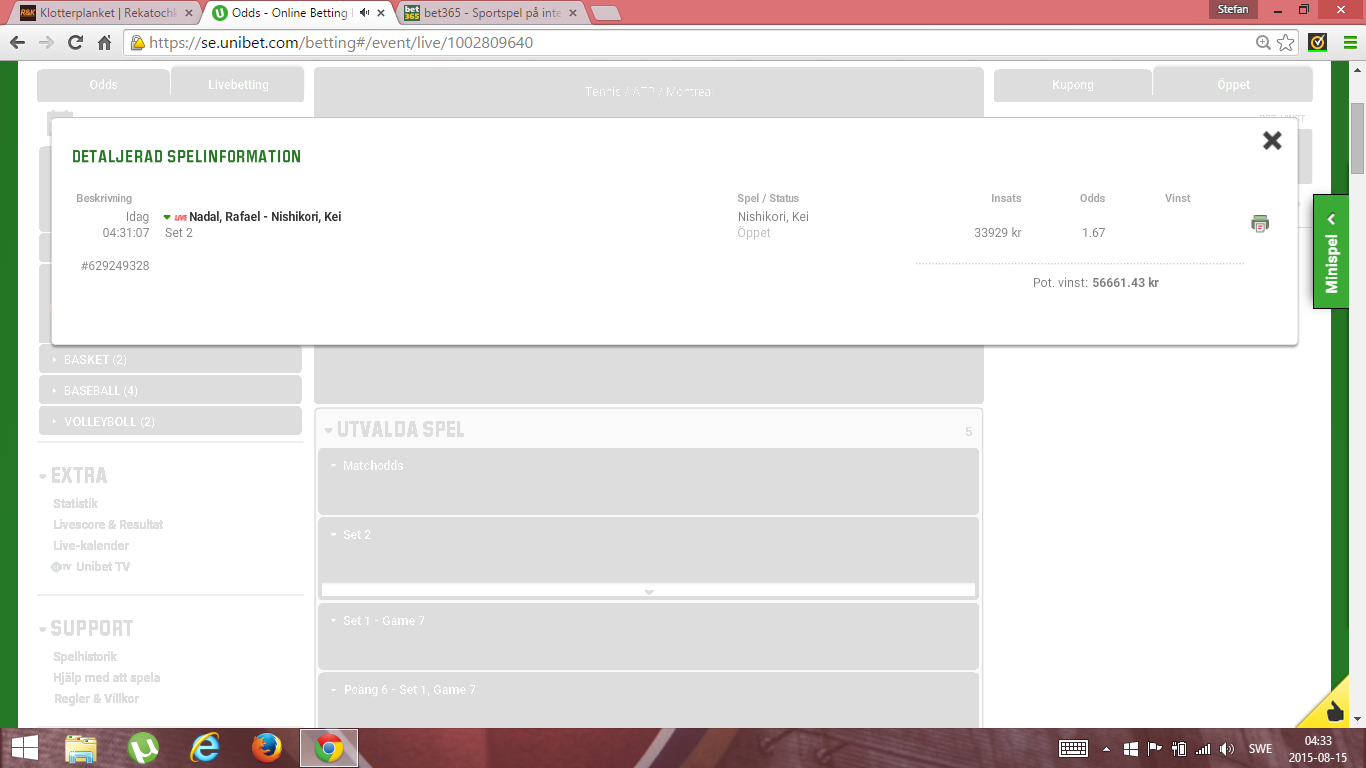
Task: Click the page vertical scrollbar
Action: [1357, 138]
